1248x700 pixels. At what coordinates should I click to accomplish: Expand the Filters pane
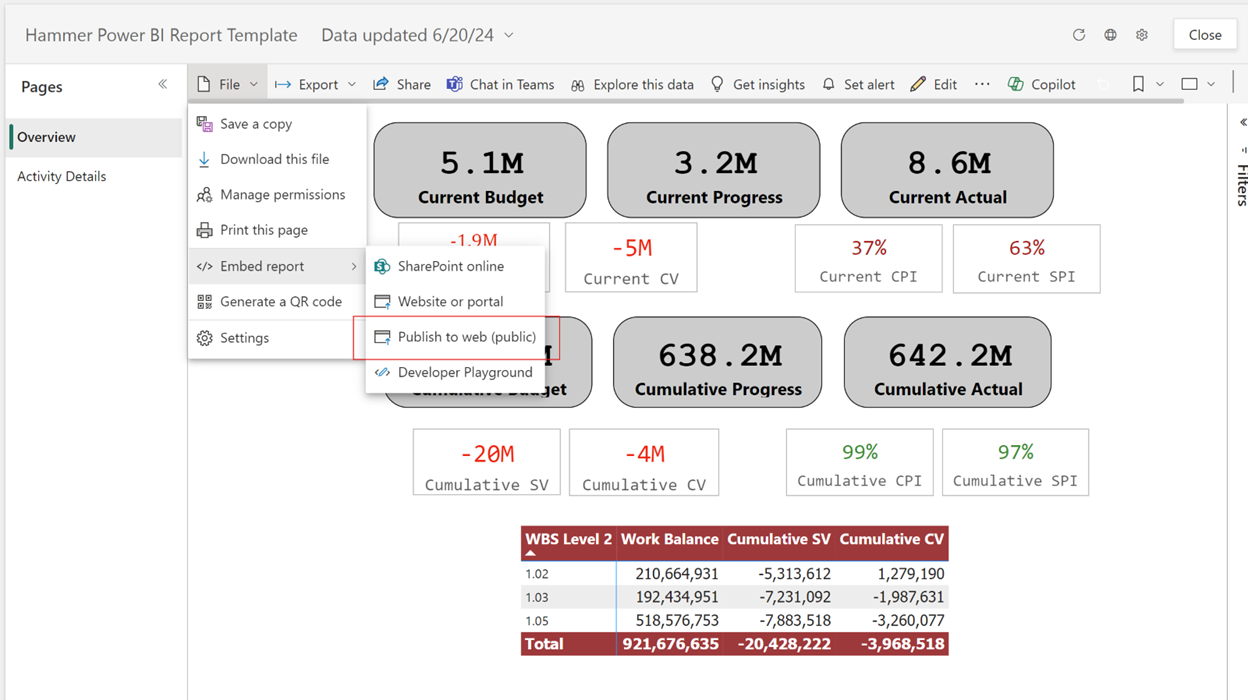pyautogui.click(x=1243, y=122)
